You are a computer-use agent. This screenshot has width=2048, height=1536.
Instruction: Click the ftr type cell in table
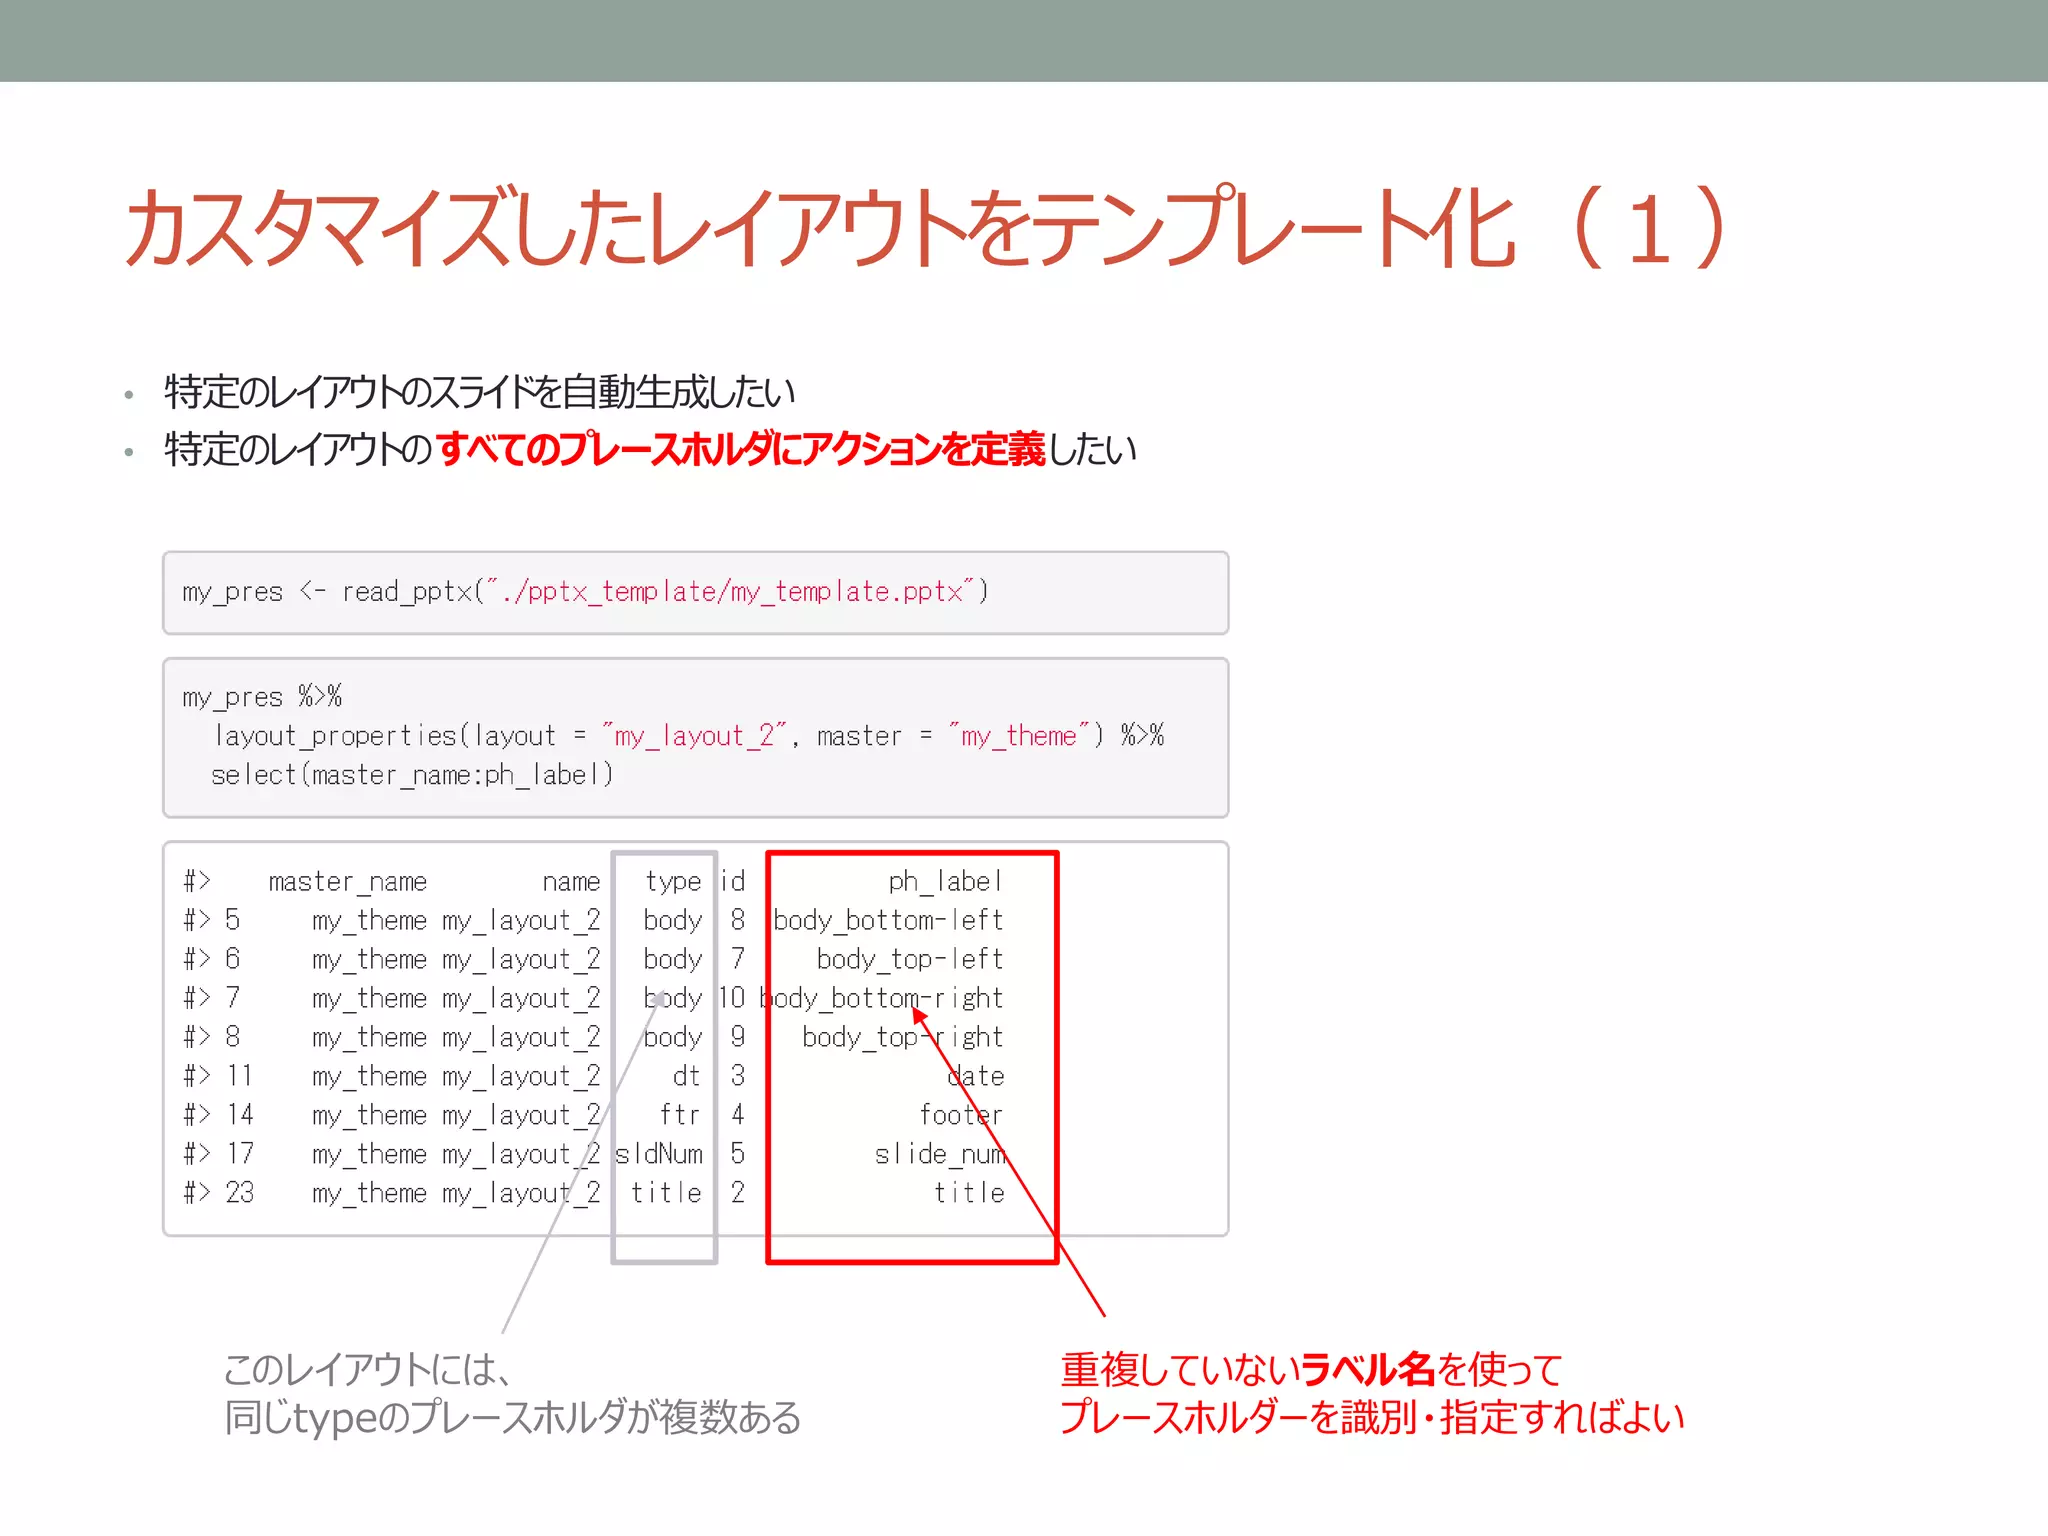680,1115
